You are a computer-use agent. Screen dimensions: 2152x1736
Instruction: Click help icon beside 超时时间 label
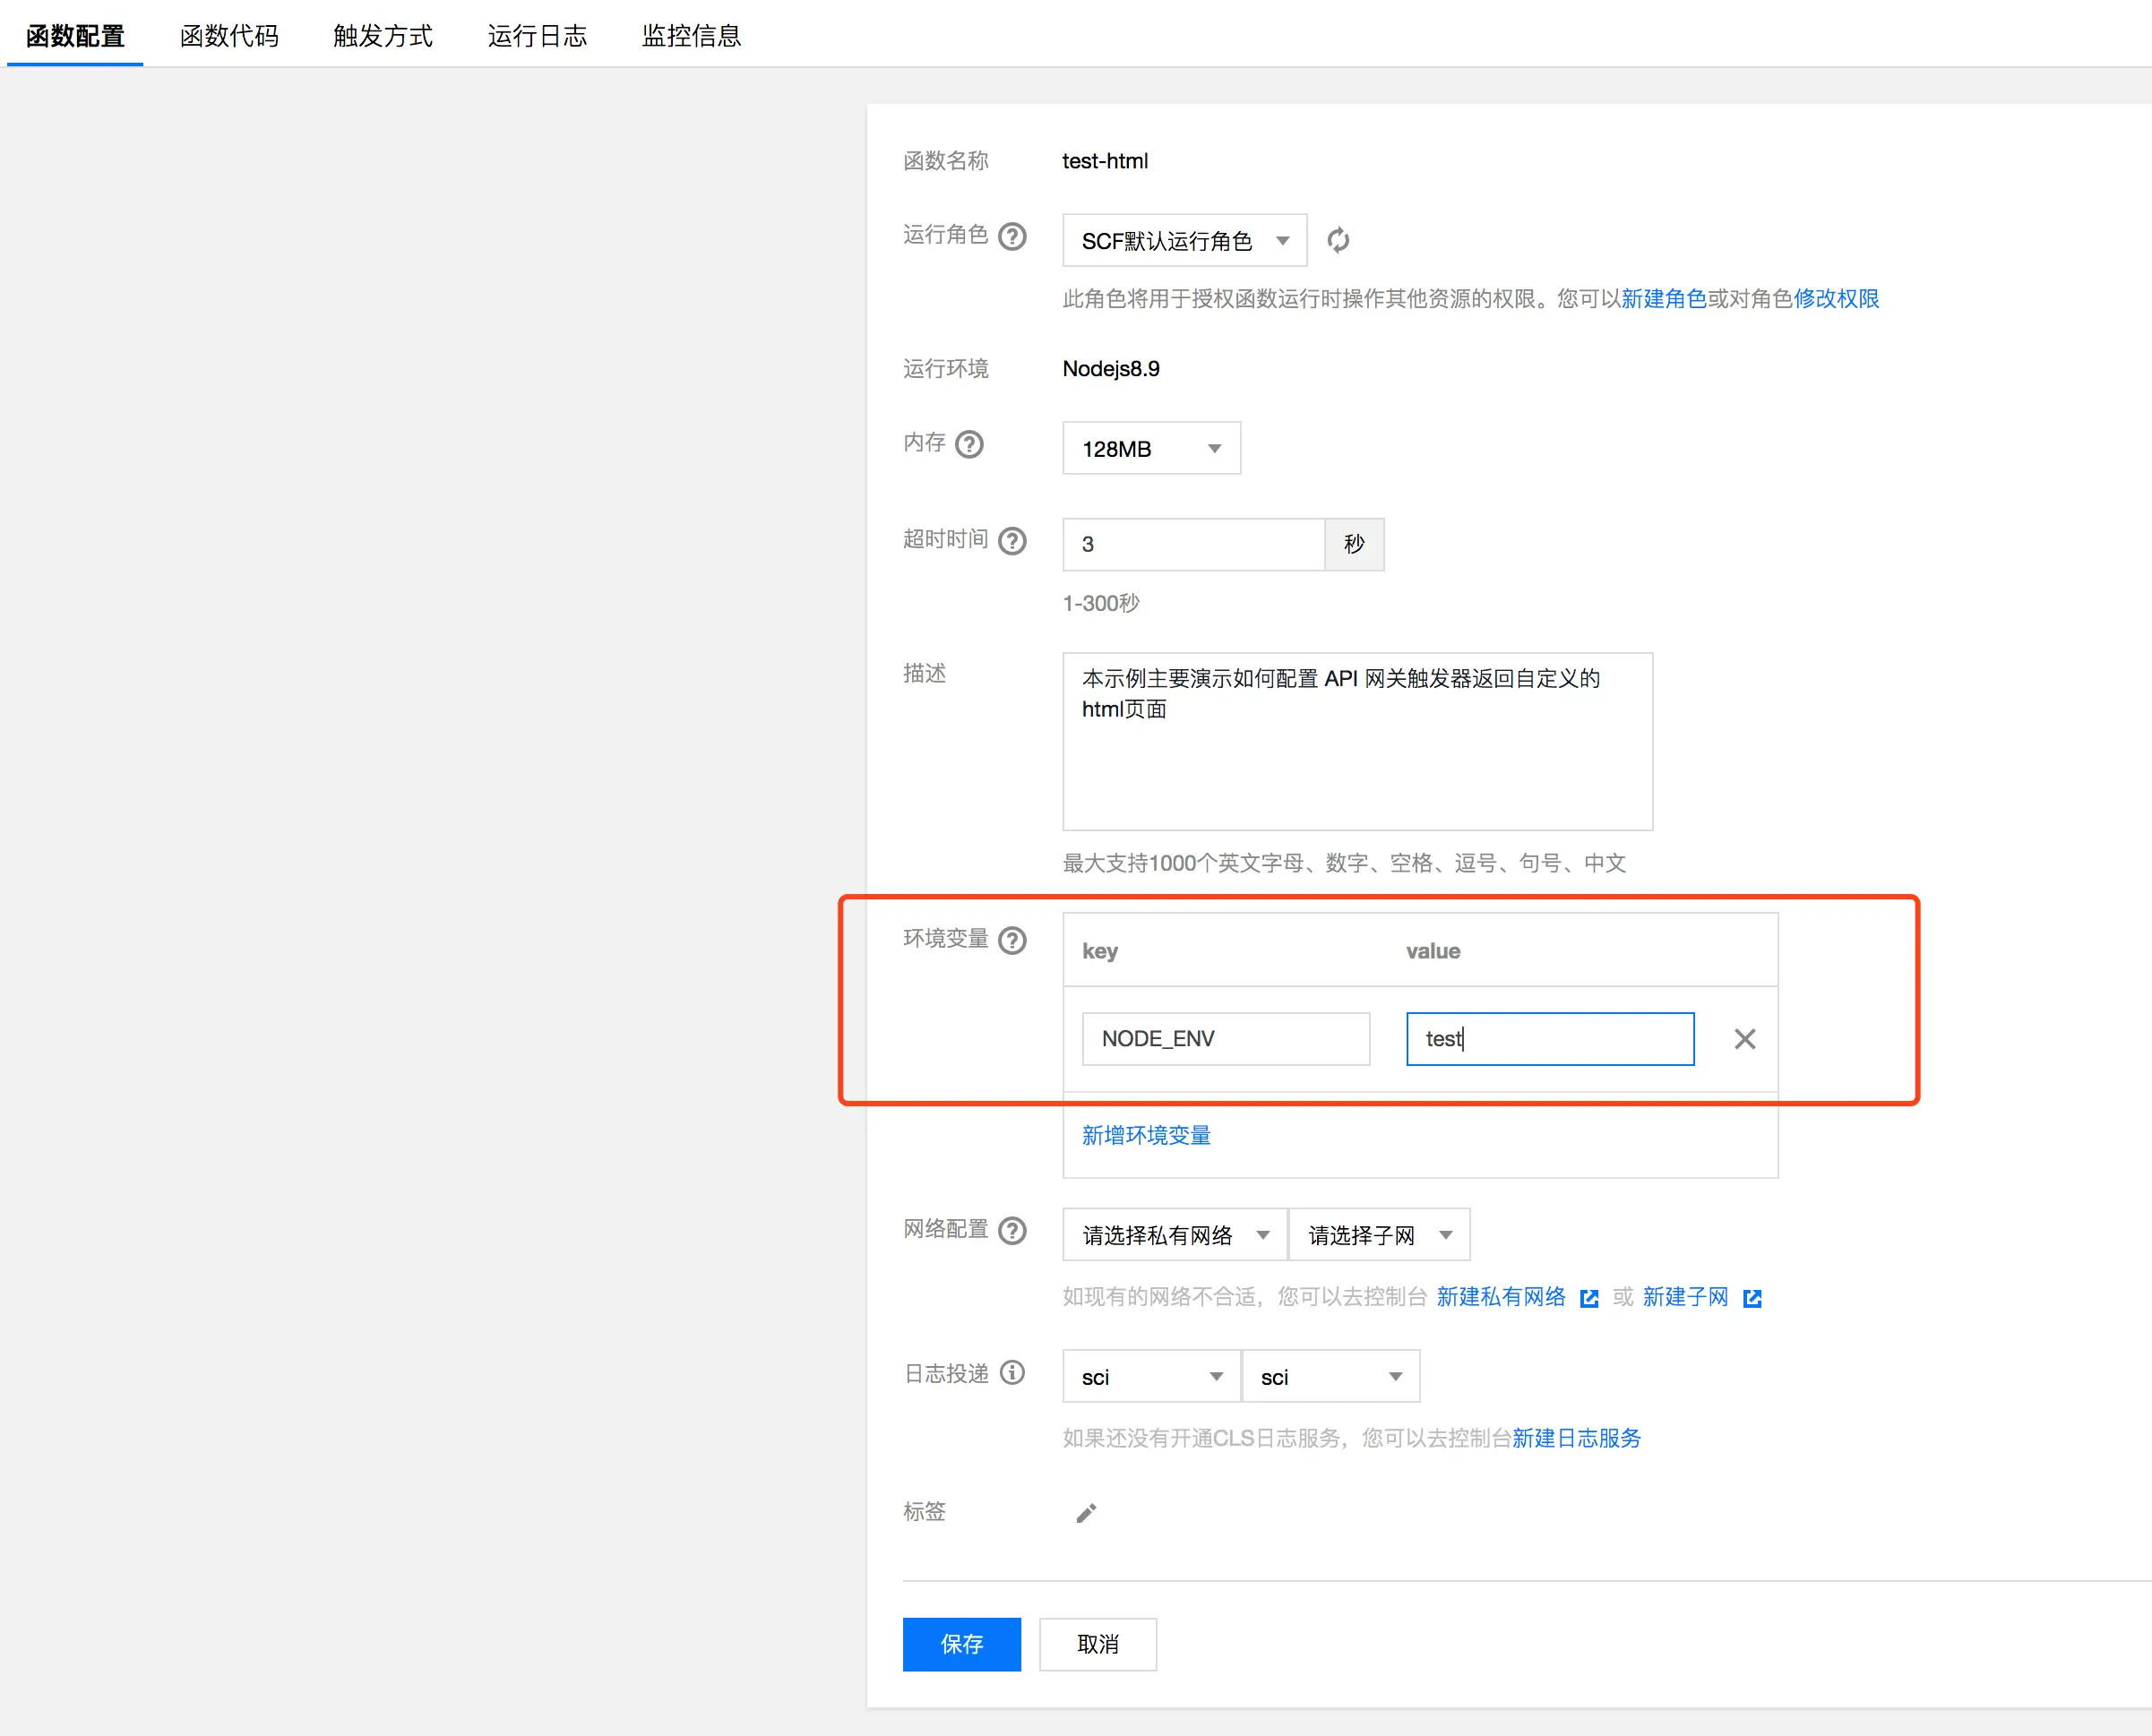(x=1012, y=541)
